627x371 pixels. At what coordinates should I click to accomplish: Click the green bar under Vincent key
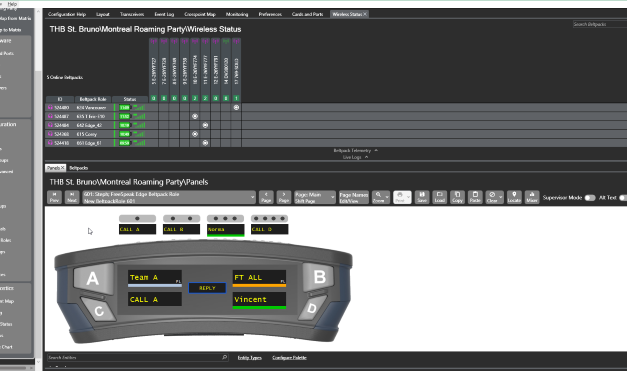pyautogui.click(x=259, y=307)
